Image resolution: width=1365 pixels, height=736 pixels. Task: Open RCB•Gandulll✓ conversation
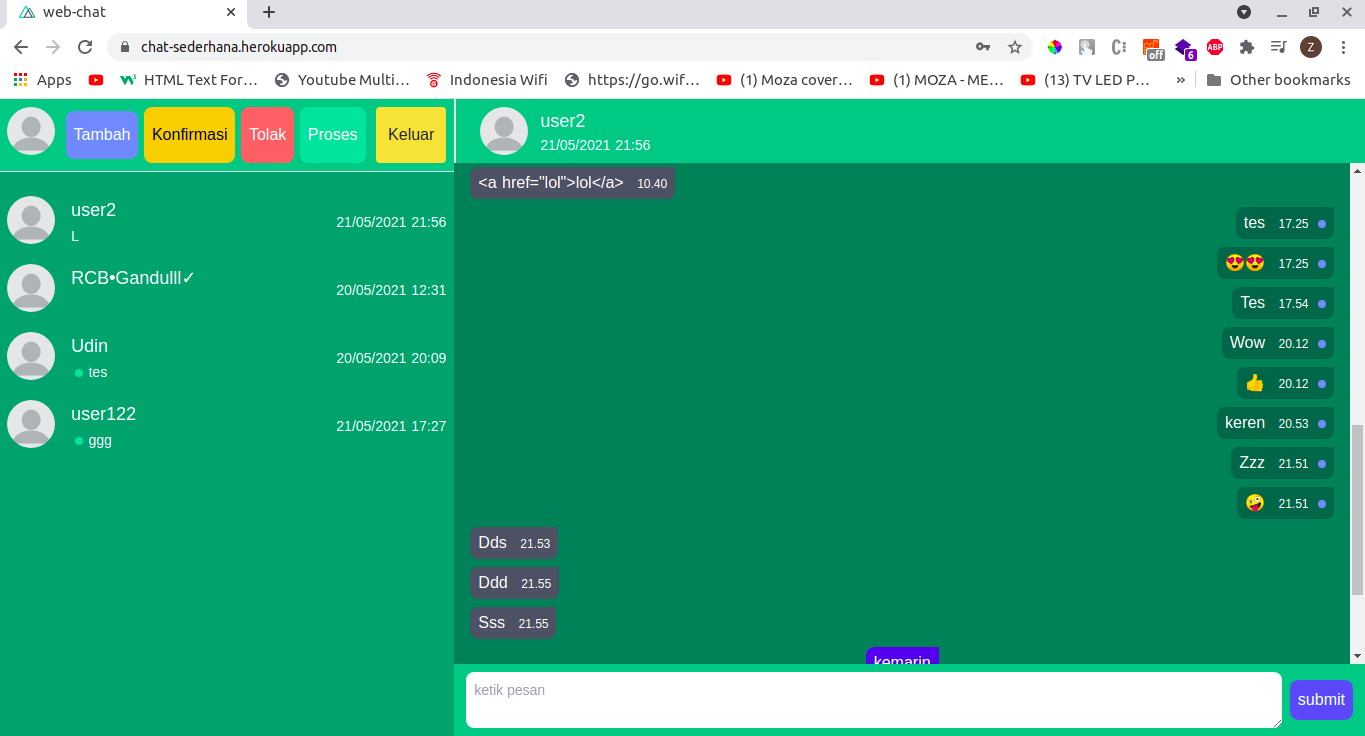click(227, 288)
